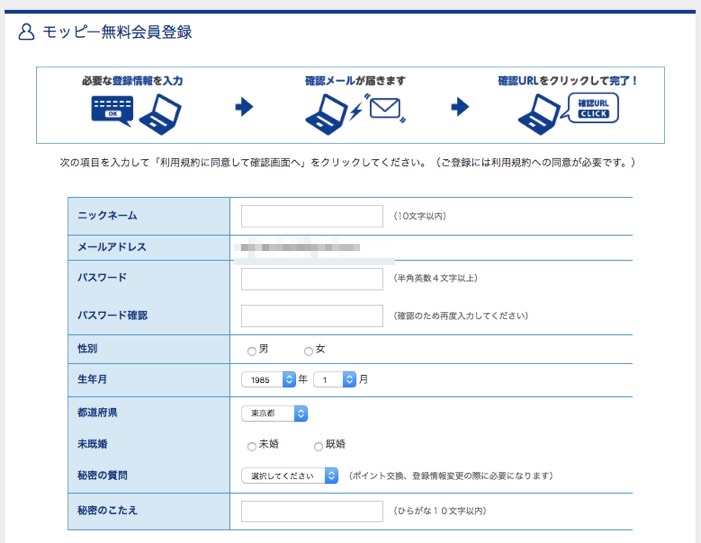The image size is (701, 543).
Task: Open the 秘密の質問 dropdown 選択してください
Action: click(x=289, y=476)
